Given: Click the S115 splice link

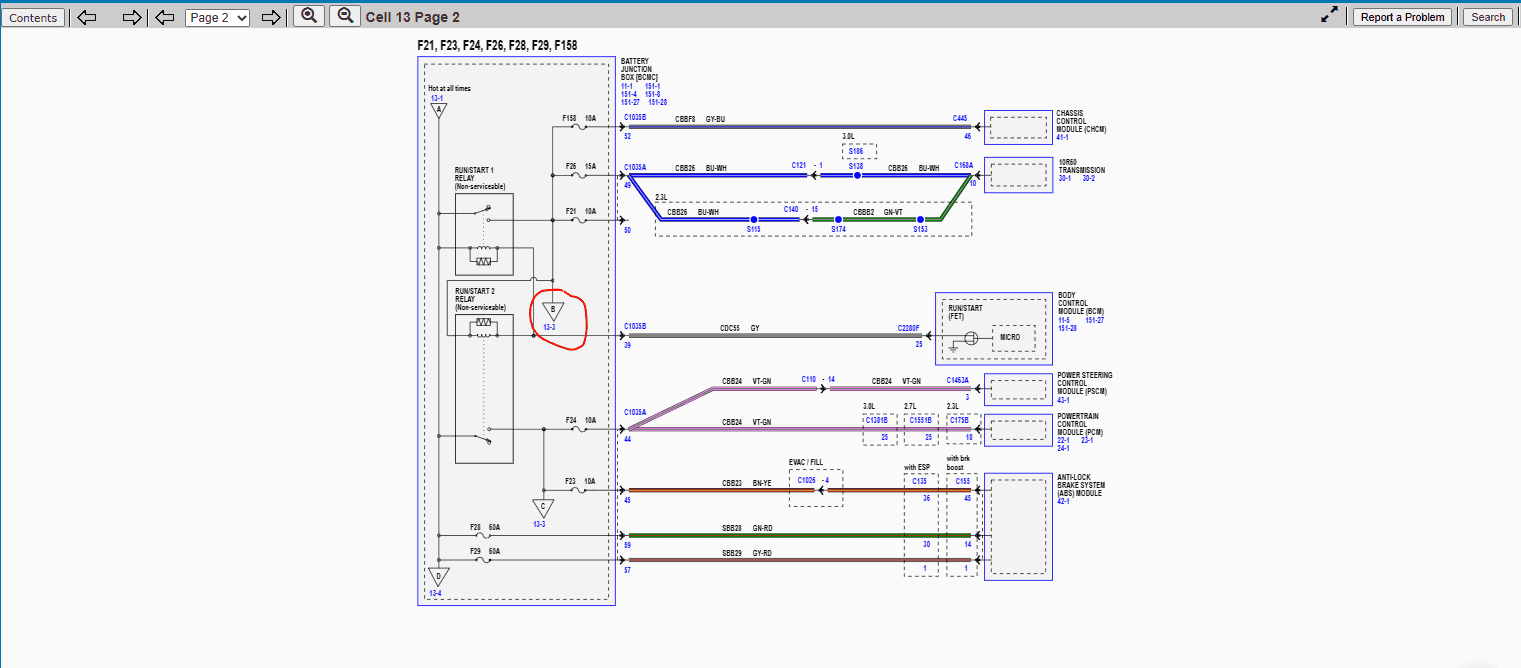Looking at the screenshot, I should click(x=753, y=229).
